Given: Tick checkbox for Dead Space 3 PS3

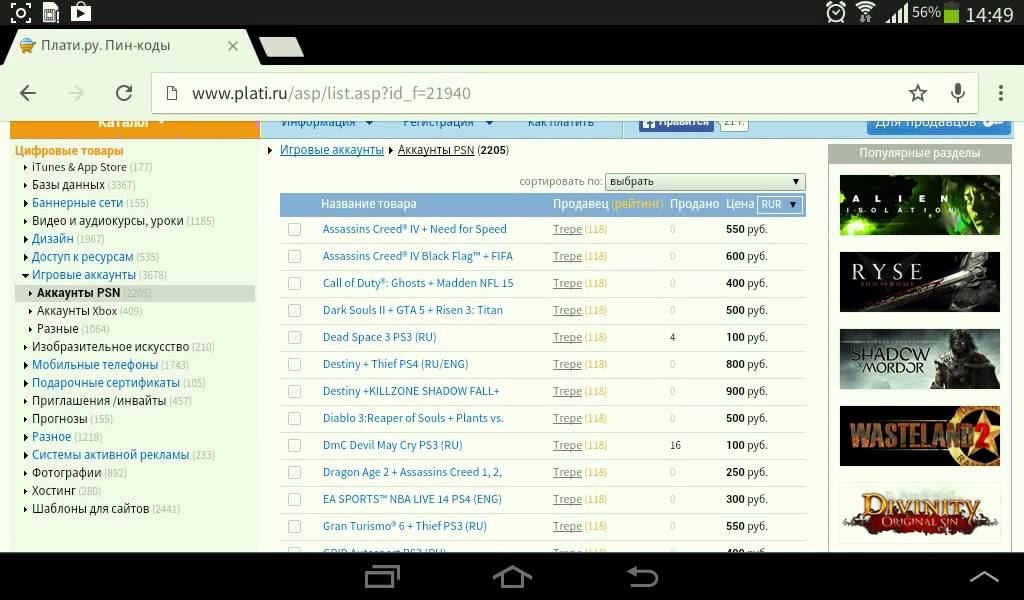Looking at the screenshot, I should pos(295,338).
